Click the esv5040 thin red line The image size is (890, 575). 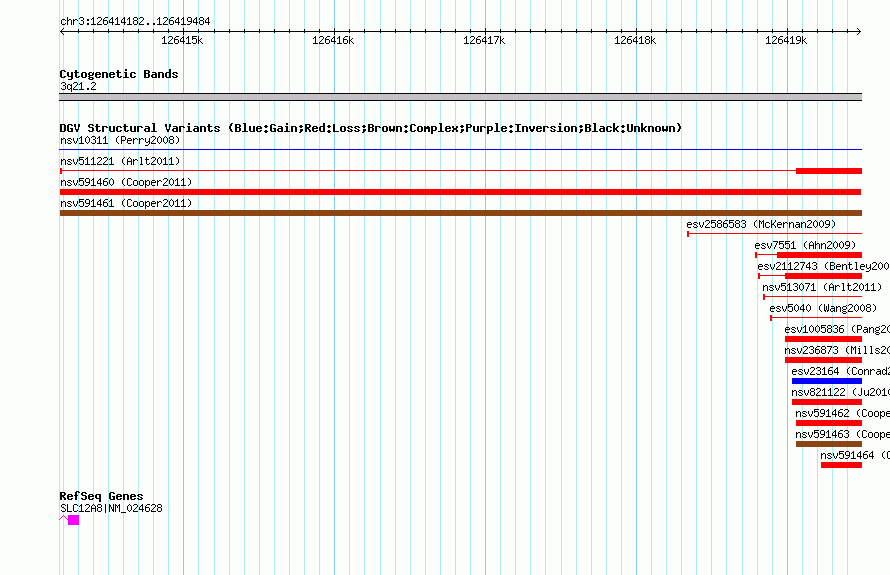pos(816,318)
